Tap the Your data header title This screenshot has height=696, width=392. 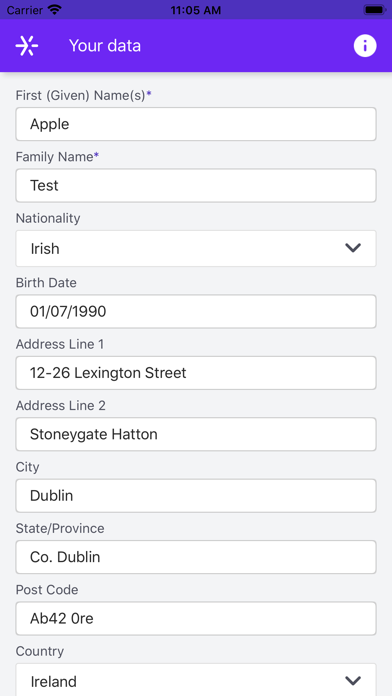[x=105, y=46]
